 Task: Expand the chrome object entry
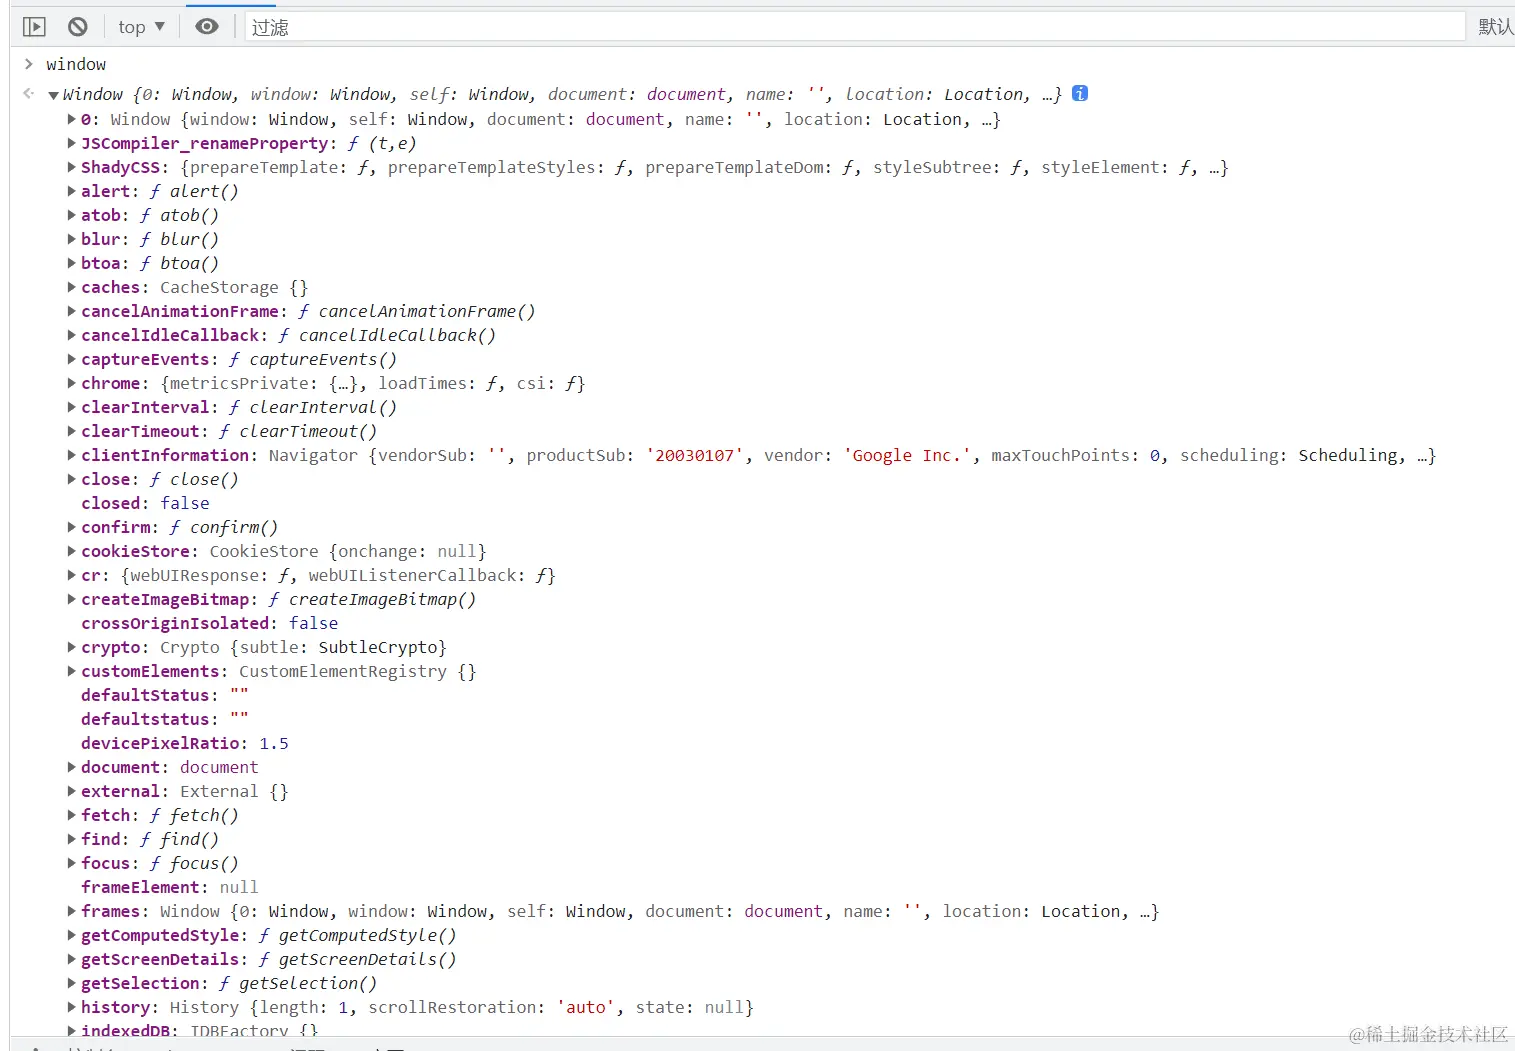pyautogui.click(x=72, y=383)
